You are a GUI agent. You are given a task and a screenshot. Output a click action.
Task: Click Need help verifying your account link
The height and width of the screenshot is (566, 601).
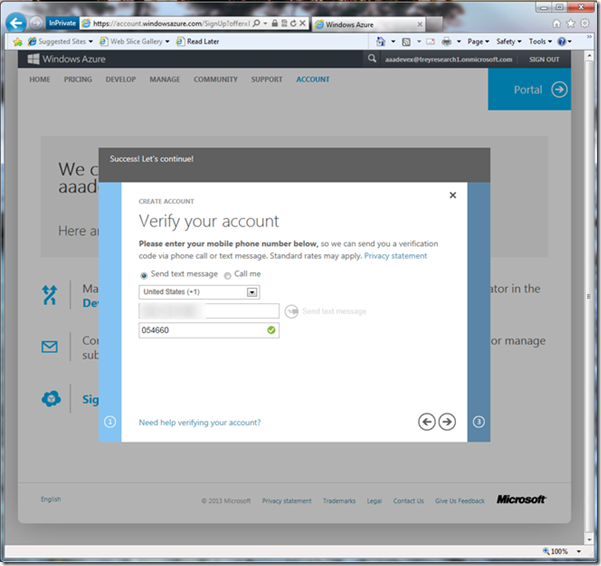200,422
